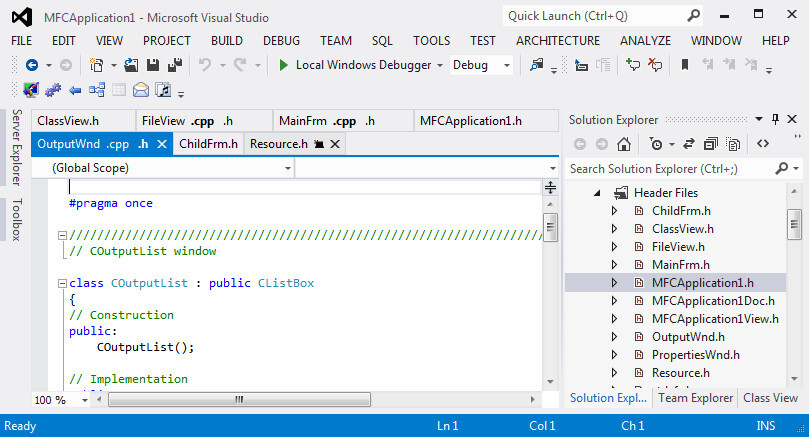
Task: Expand the ChildFrm.h tree node
Action: (615, 211)
